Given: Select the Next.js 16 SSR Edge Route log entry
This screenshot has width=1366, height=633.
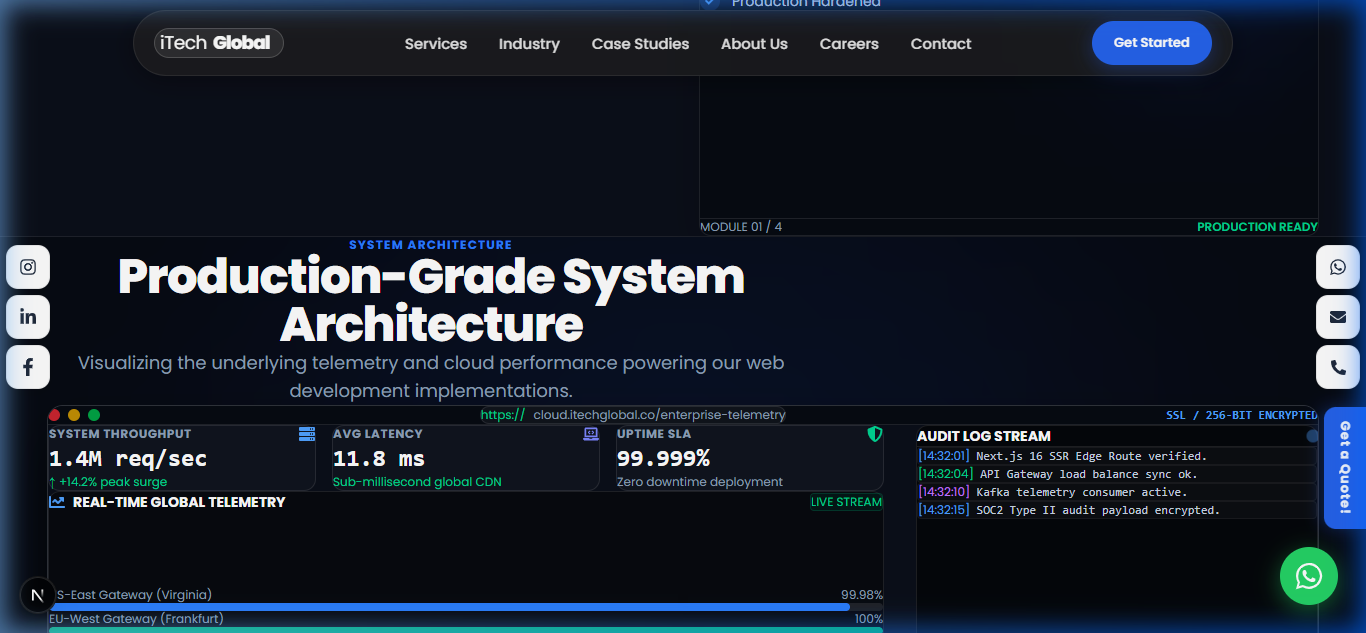Looking at the screenshot, I should (x=1117, y=456).
